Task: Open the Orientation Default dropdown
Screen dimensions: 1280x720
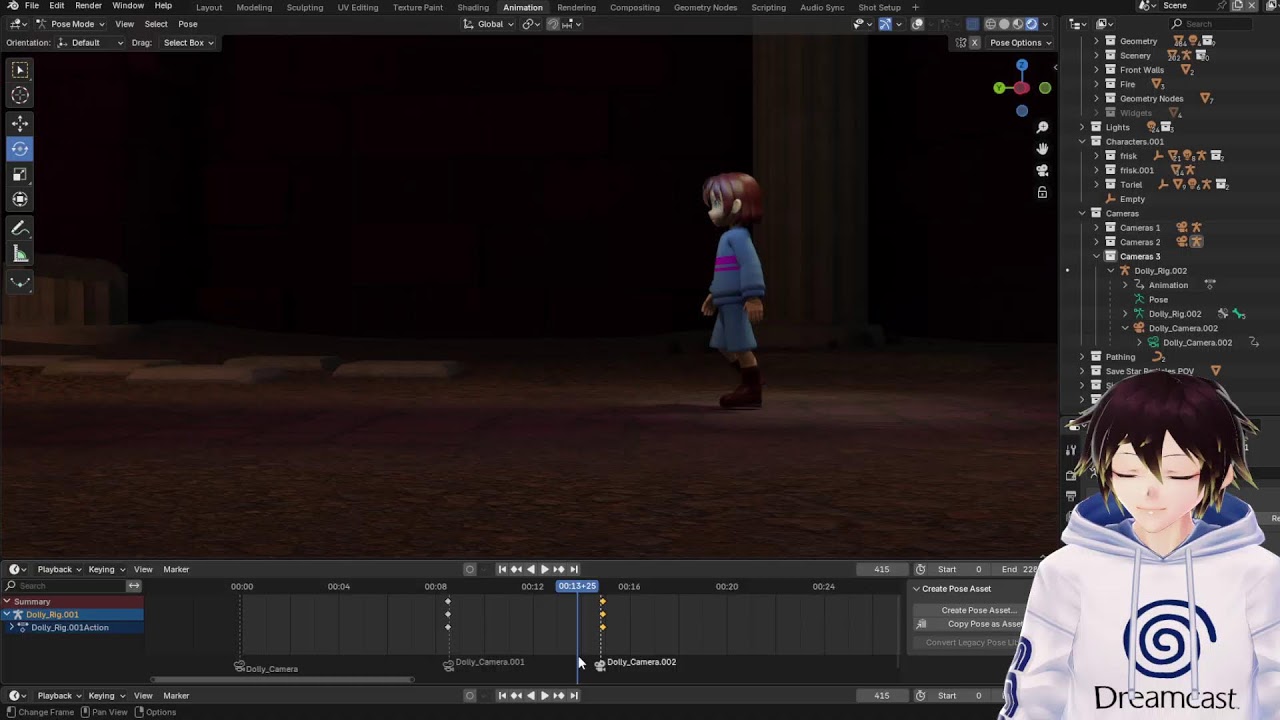Action: point(90,43)
